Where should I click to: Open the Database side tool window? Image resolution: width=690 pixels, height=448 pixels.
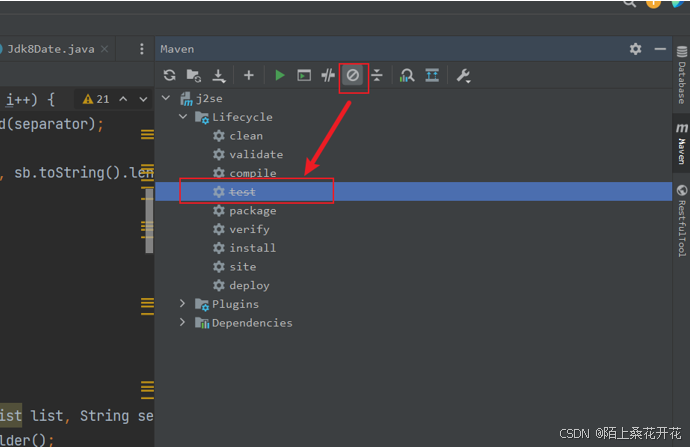[682, 74]
